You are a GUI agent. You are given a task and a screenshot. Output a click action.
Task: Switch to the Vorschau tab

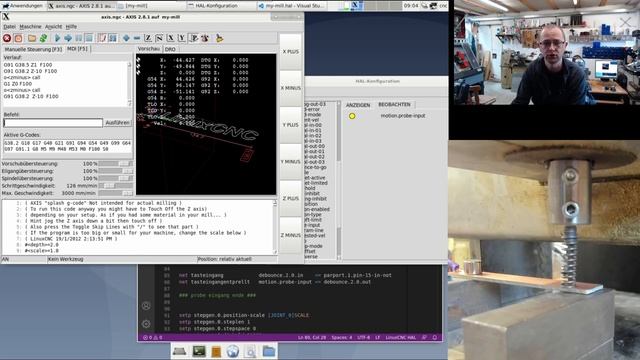tap(149, 49)
